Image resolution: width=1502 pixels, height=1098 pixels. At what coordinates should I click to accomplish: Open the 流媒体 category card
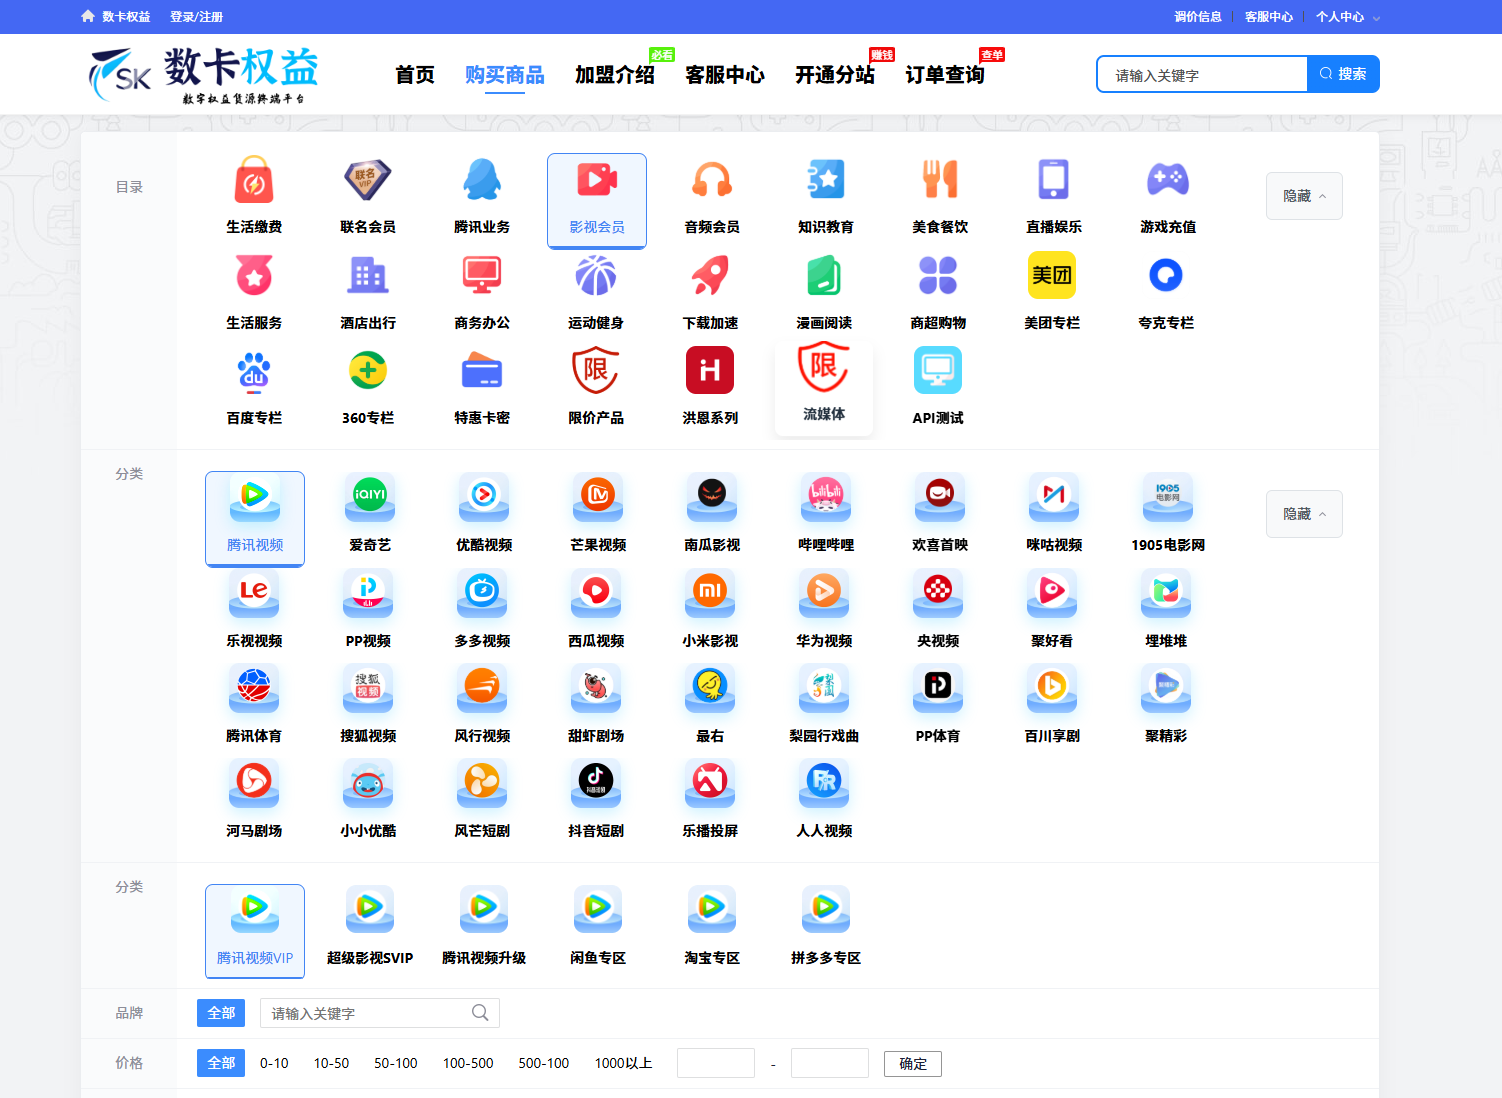tap(824, 389)
